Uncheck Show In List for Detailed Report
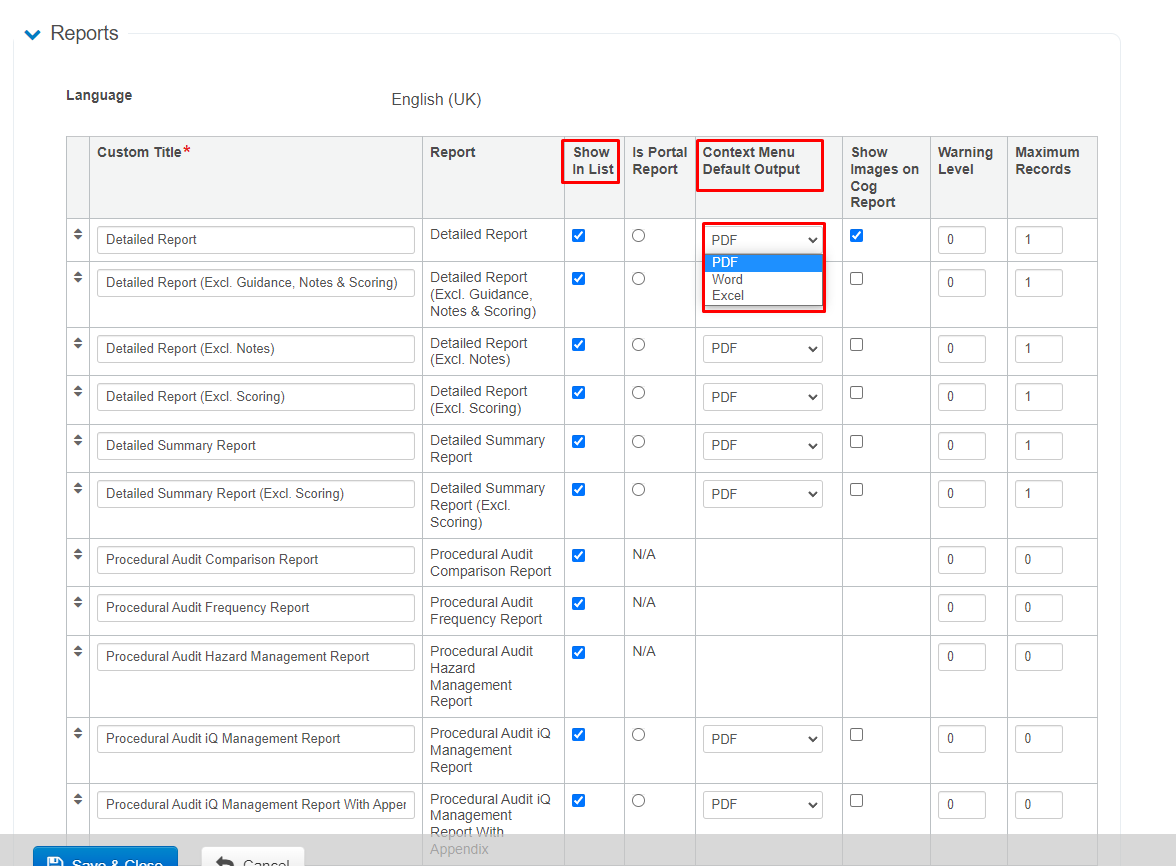The width and height of the screenshot is (1176, 866). click(578, 236)
